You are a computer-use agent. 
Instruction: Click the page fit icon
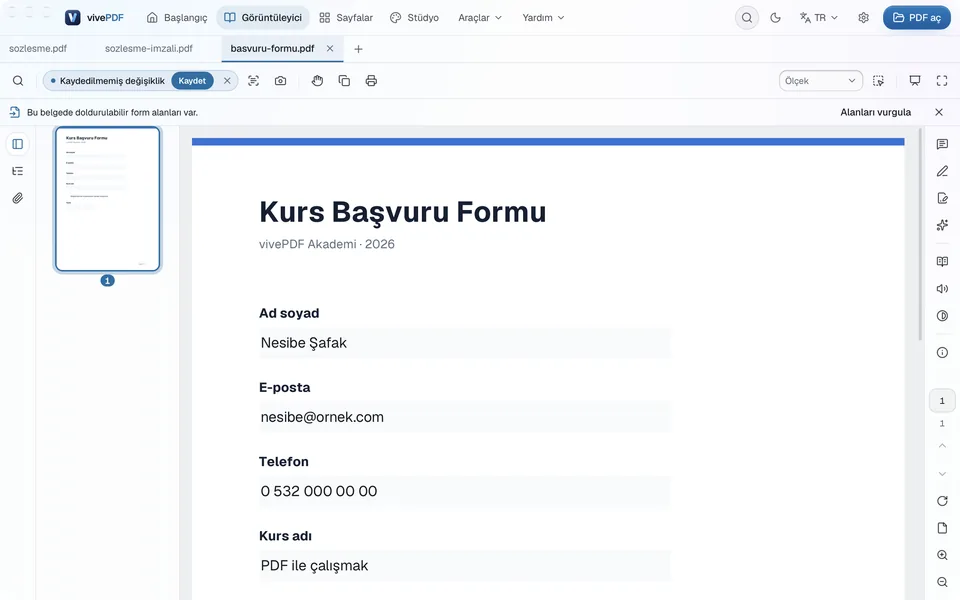942,528
